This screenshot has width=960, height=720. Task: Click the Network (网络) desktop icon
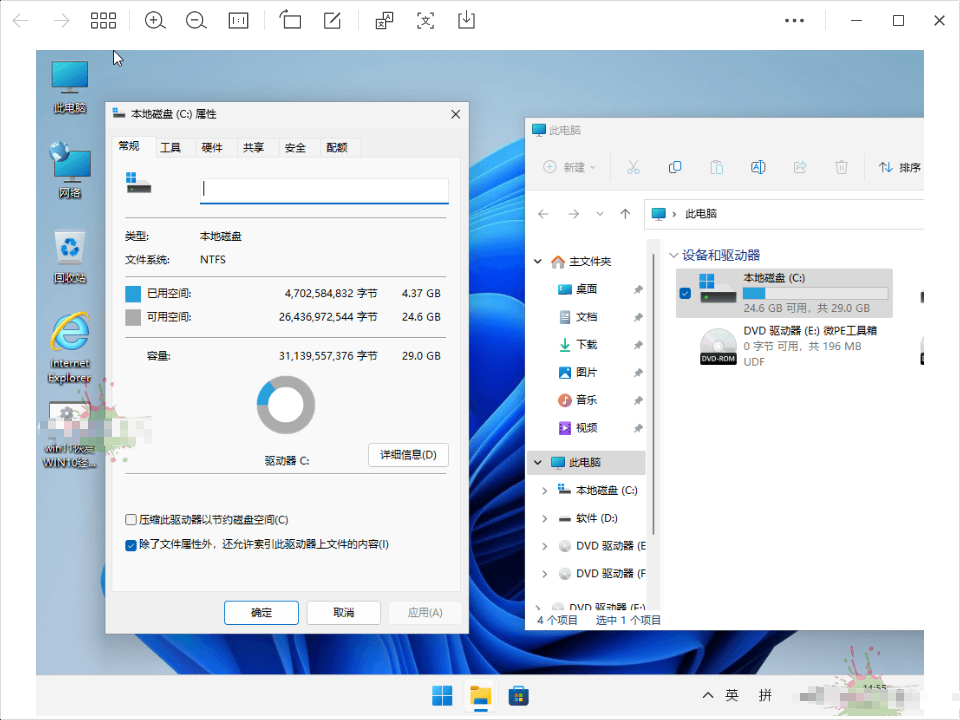[x=70, y=171]
